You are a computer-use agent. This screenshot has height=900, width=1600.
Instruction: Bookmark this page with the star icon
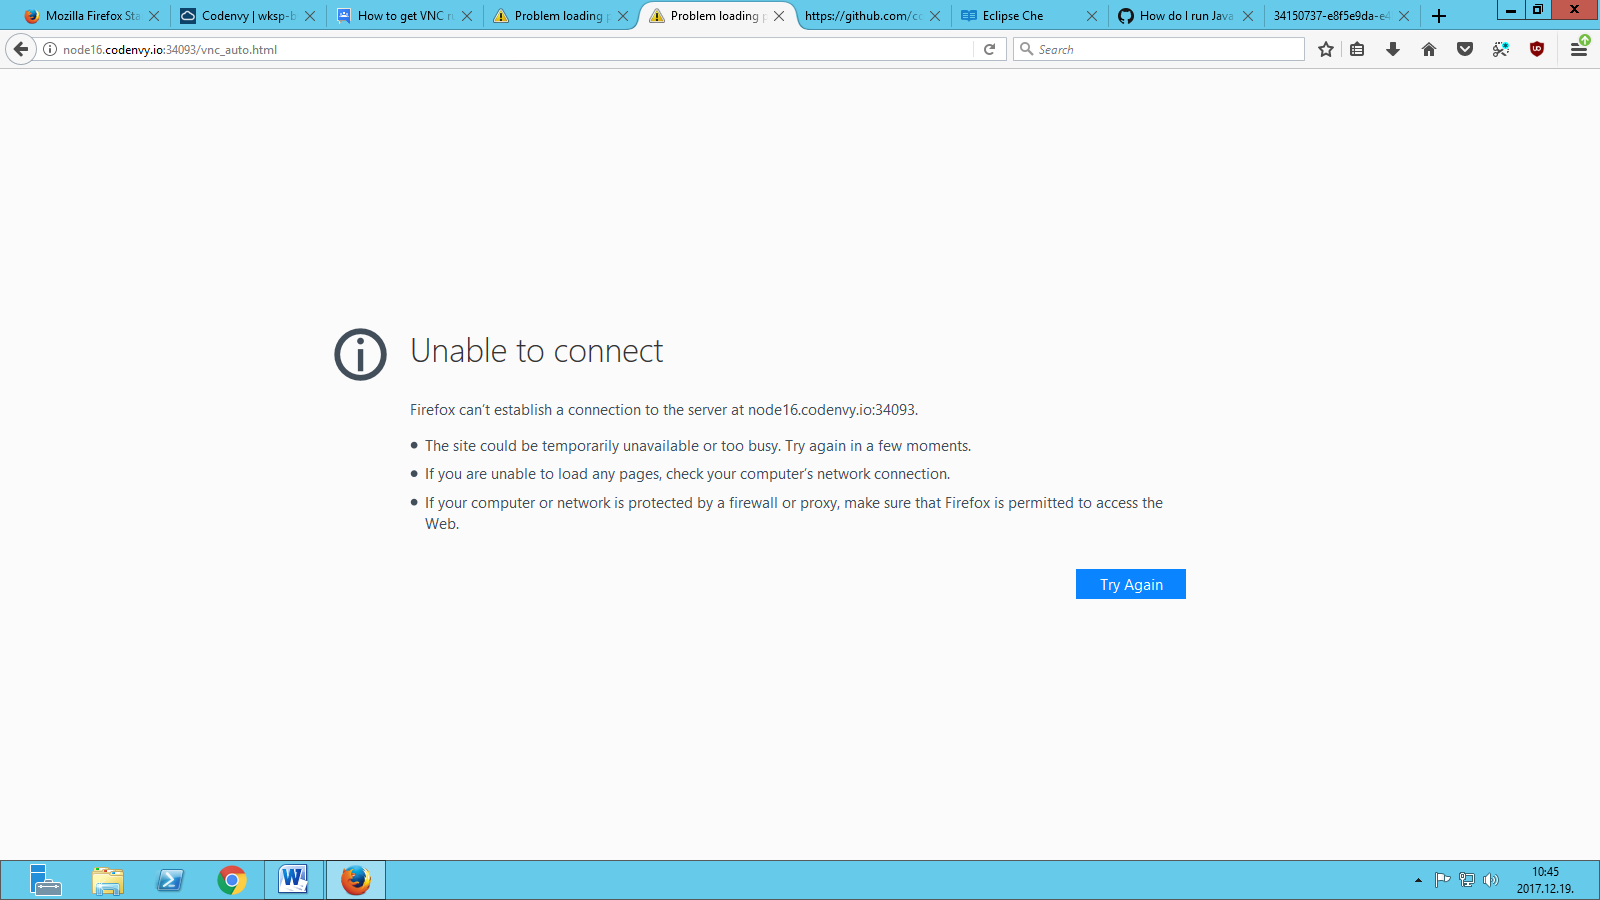click(1326, 49)
